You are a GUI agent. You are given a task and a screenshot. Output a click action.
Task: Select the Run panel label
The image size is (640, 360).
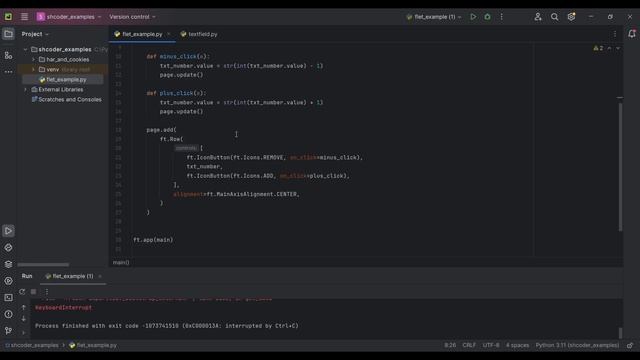coord(27,276)
